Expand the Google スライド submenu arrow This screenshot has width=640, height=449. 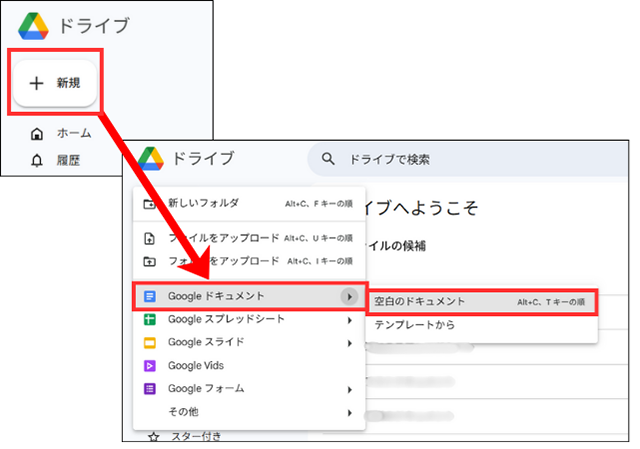pos(349,343)
